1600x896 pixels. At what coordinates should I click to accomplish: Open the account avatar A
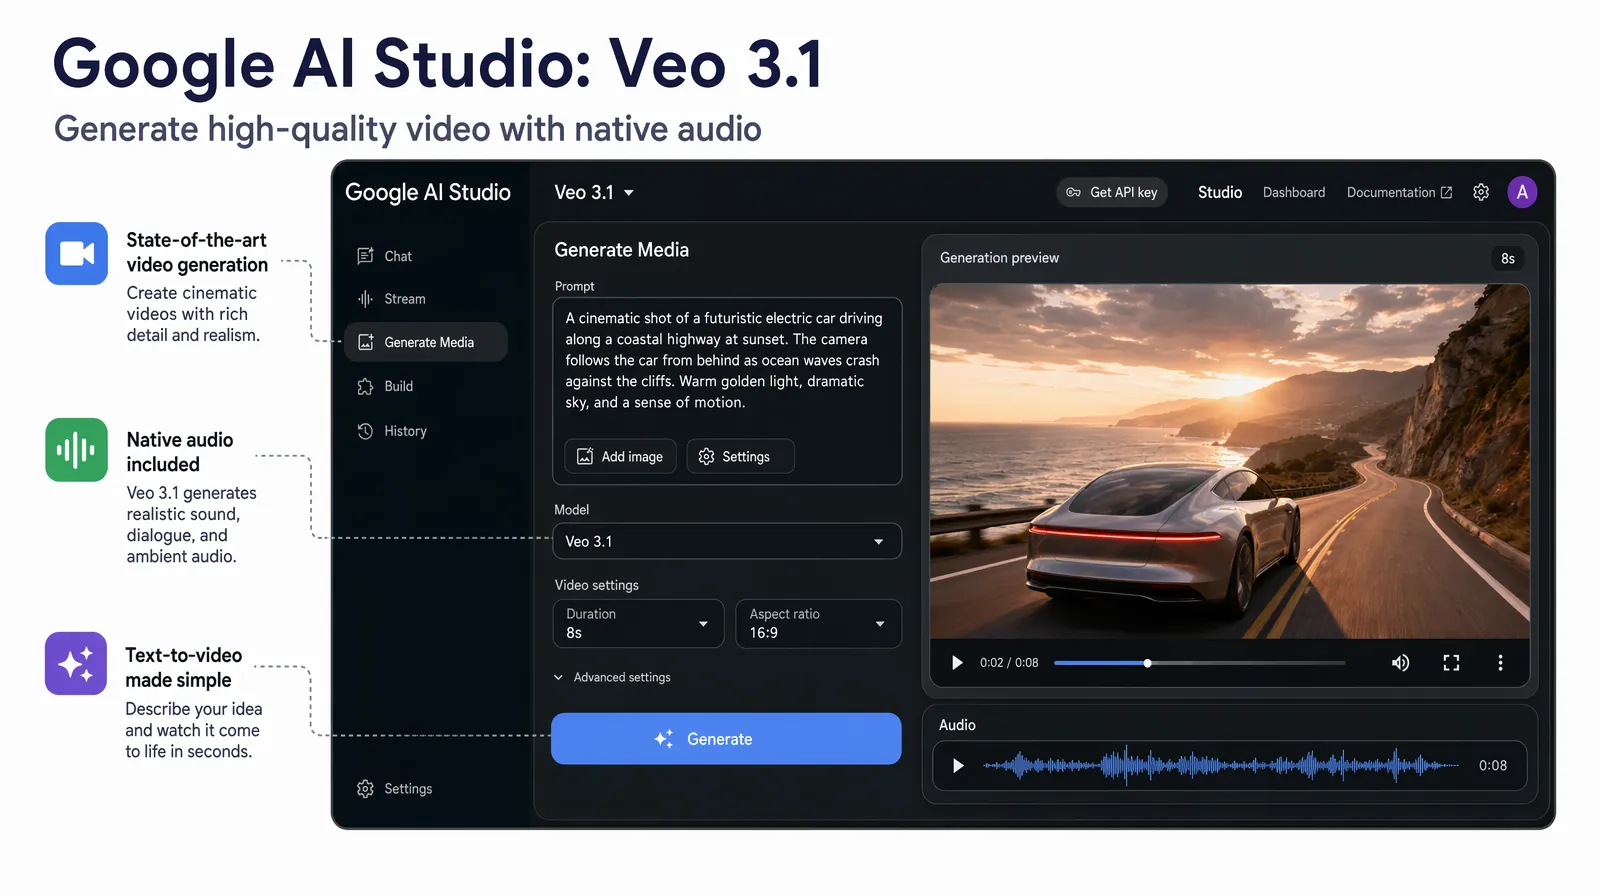point(1522,192)
